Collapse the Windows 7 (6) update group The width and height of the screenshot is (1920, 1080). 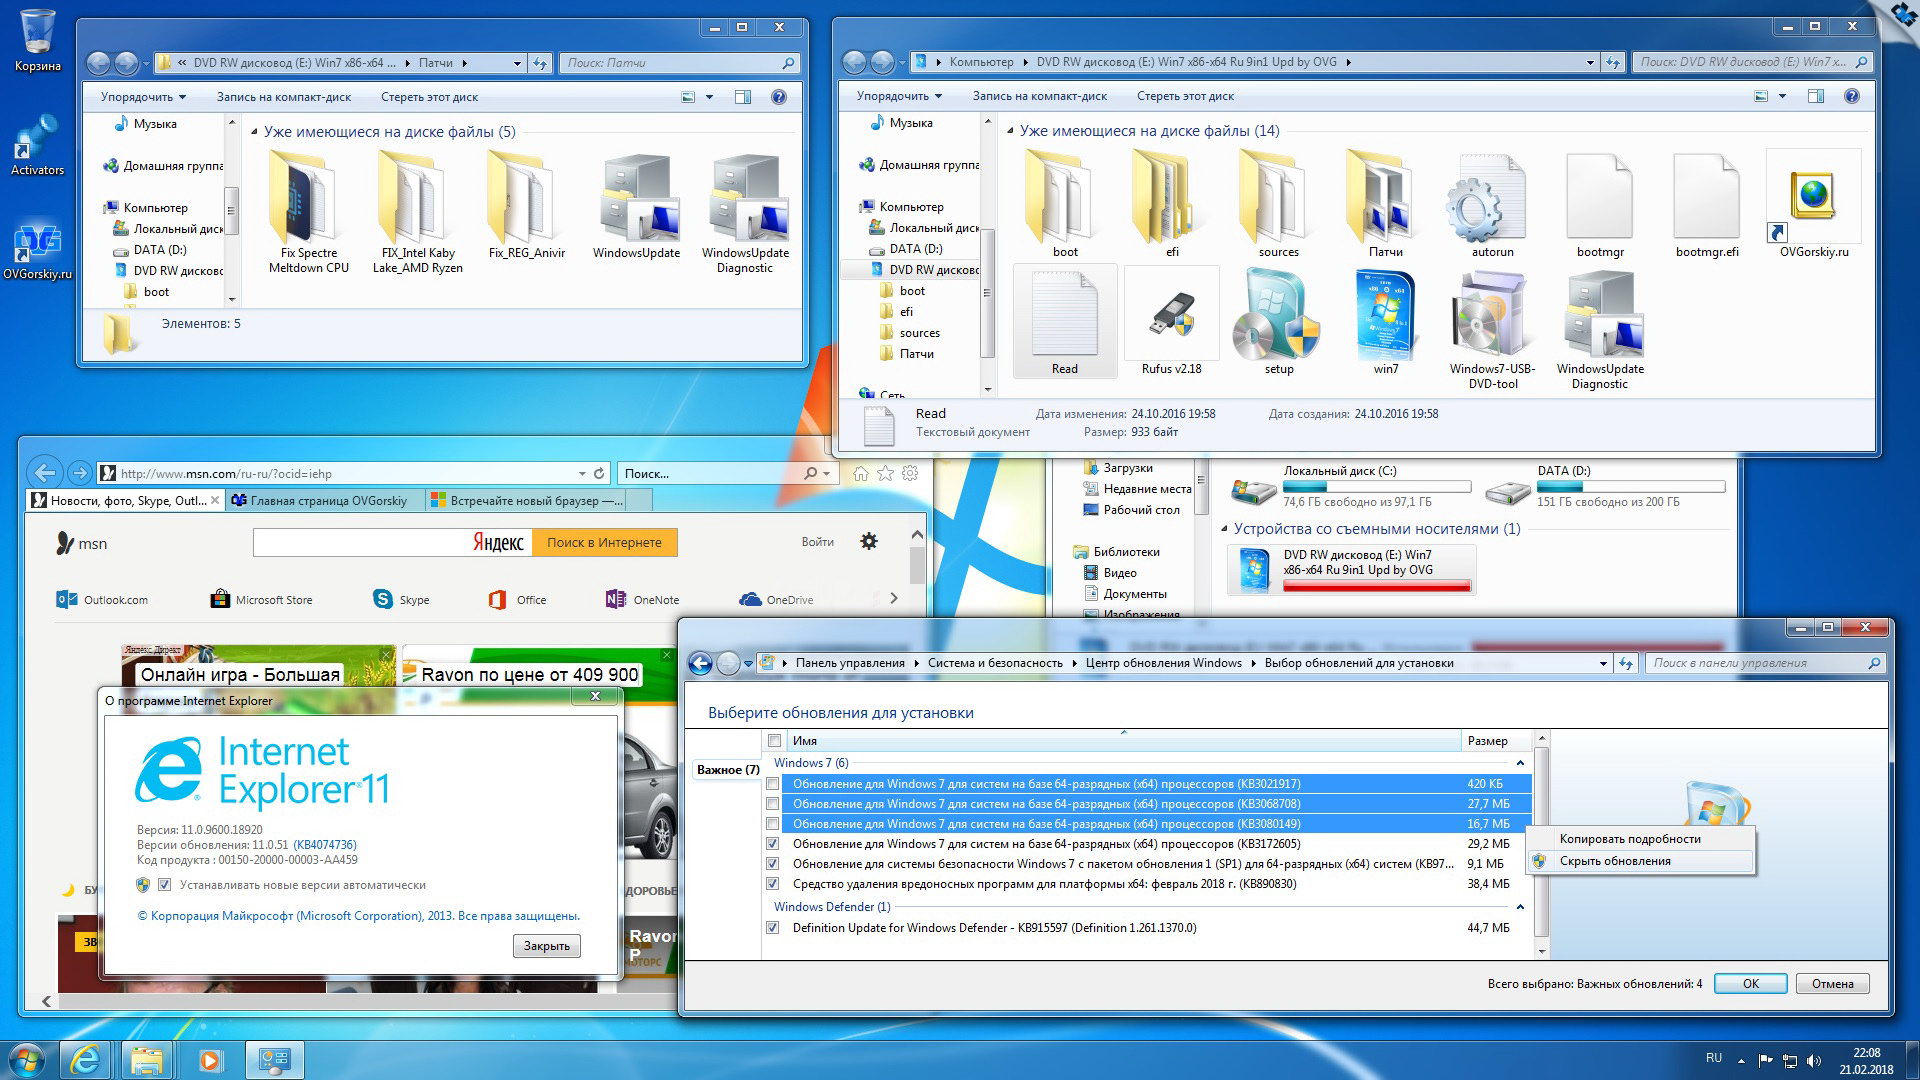(1520, 763)
